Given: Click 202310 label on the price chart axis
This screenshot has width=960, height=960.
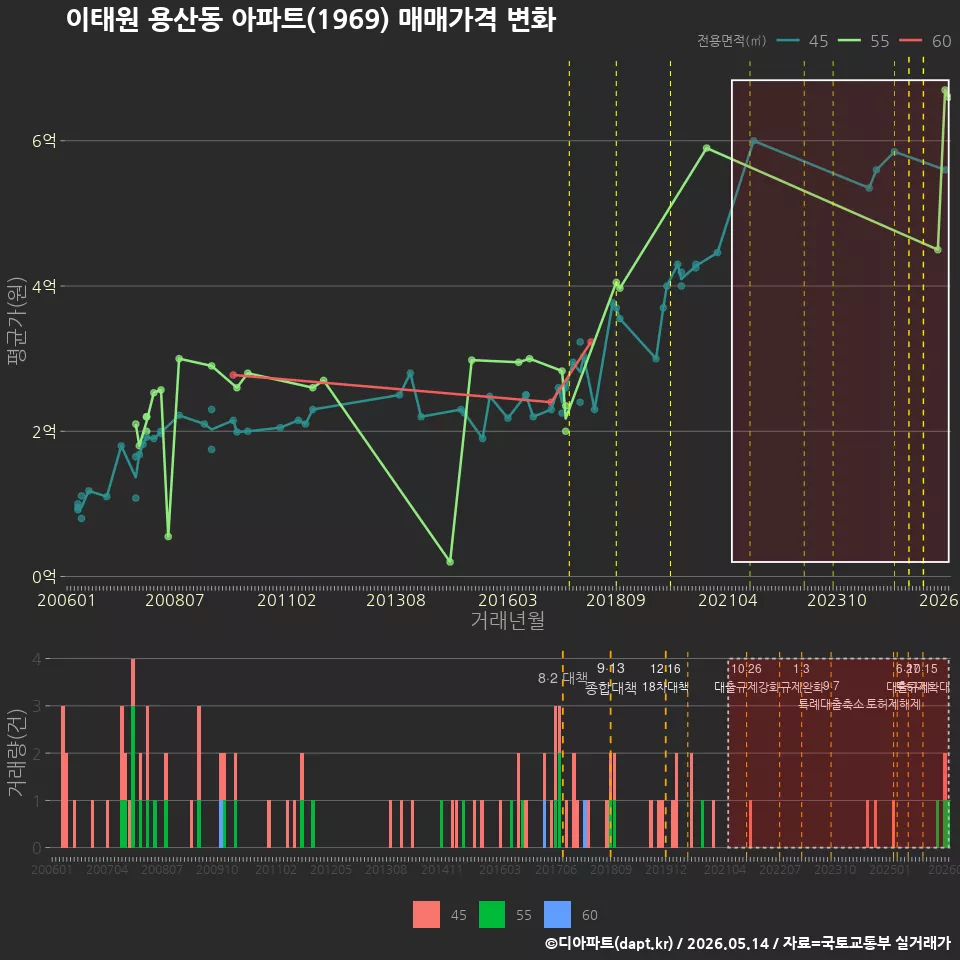Looking at the screenshot, I should 837,600.
